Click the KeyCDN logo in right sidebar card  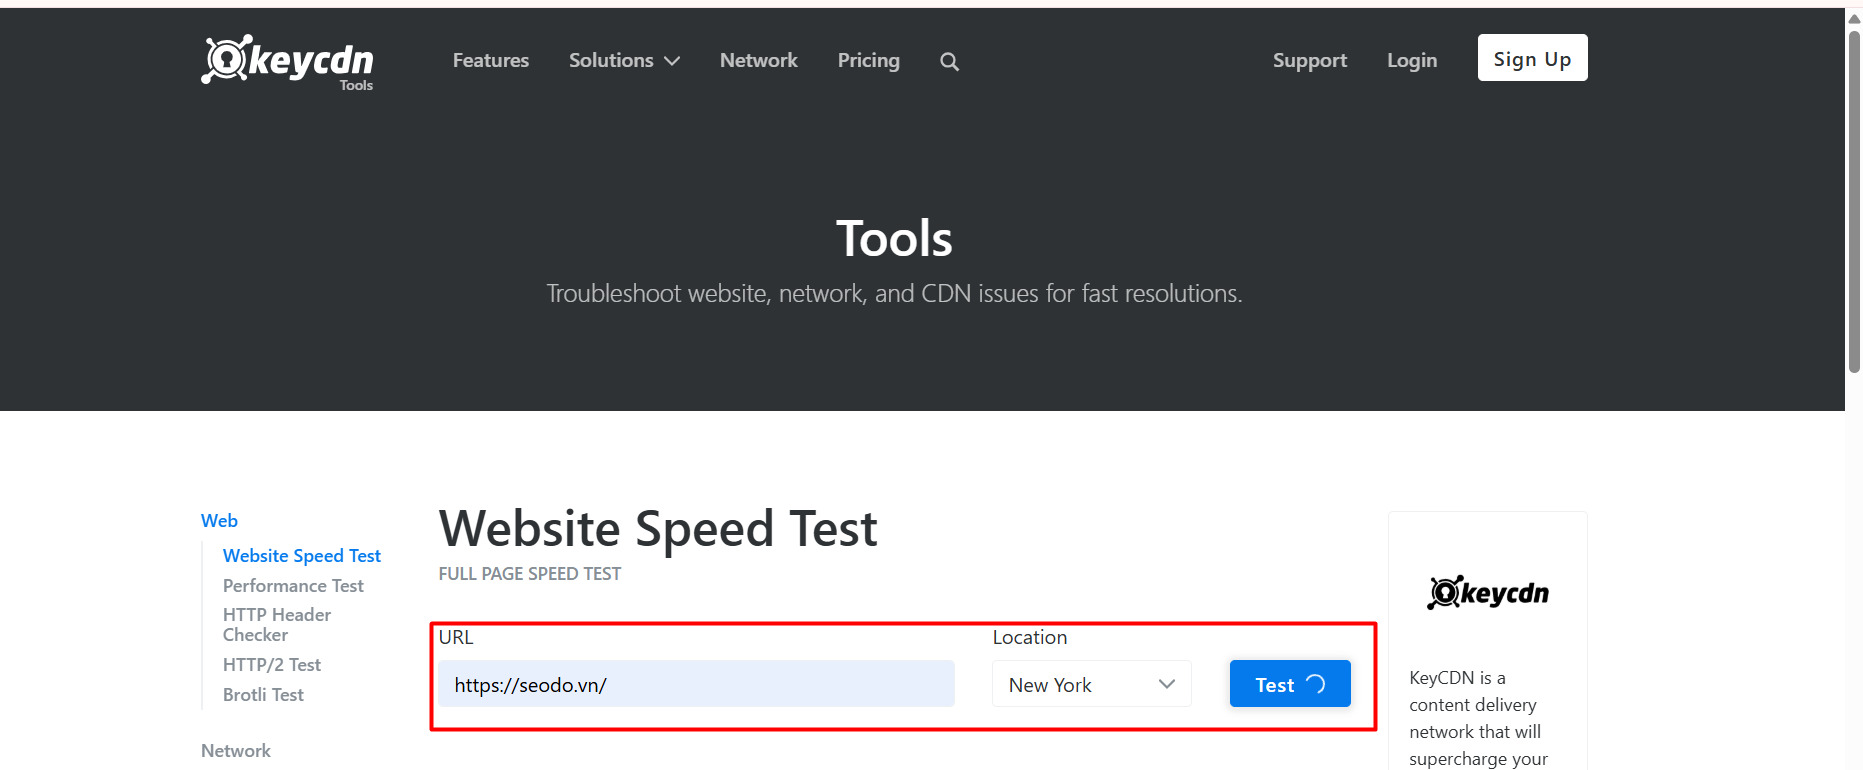[x=1488, y=593]
